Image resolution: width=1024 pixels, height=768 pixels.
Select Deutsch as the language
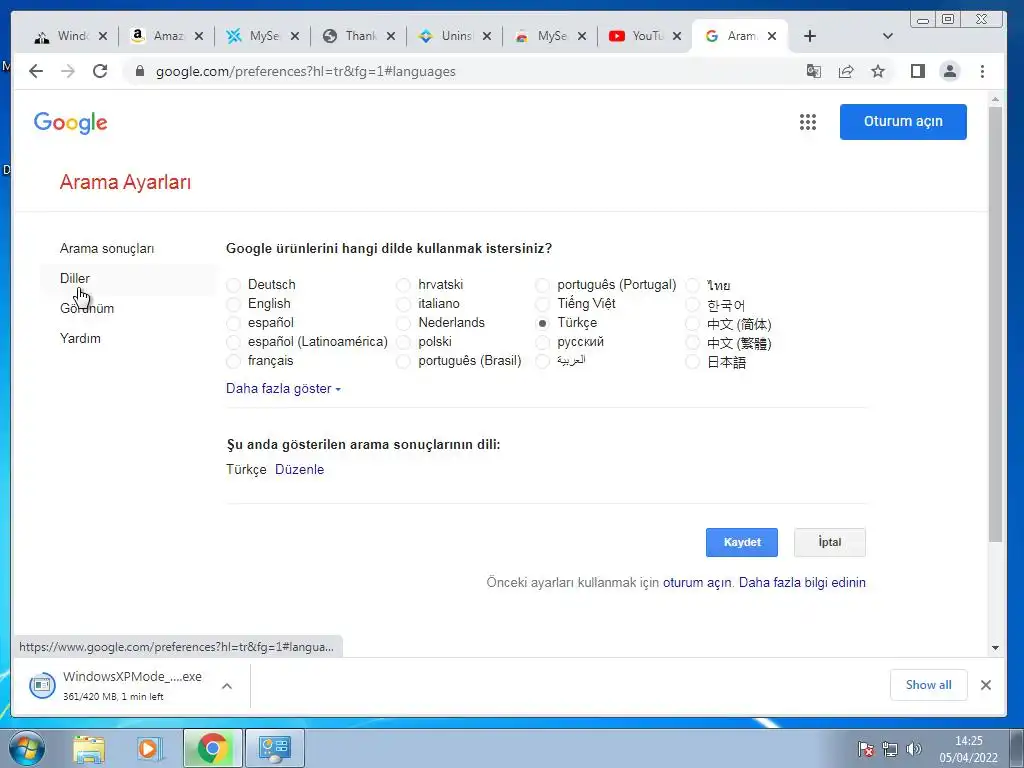(233, 285)
